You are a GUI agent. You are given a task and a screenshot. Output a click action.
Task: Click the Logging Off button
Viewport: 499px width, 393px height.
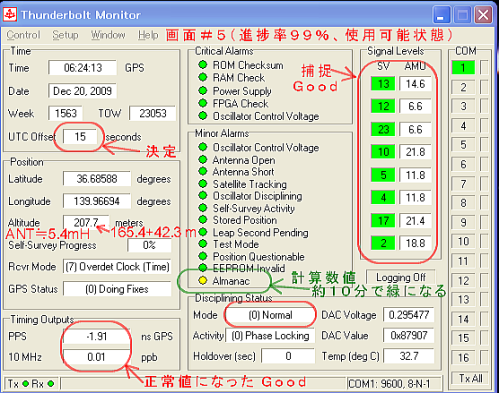click(x=400, y=277)
